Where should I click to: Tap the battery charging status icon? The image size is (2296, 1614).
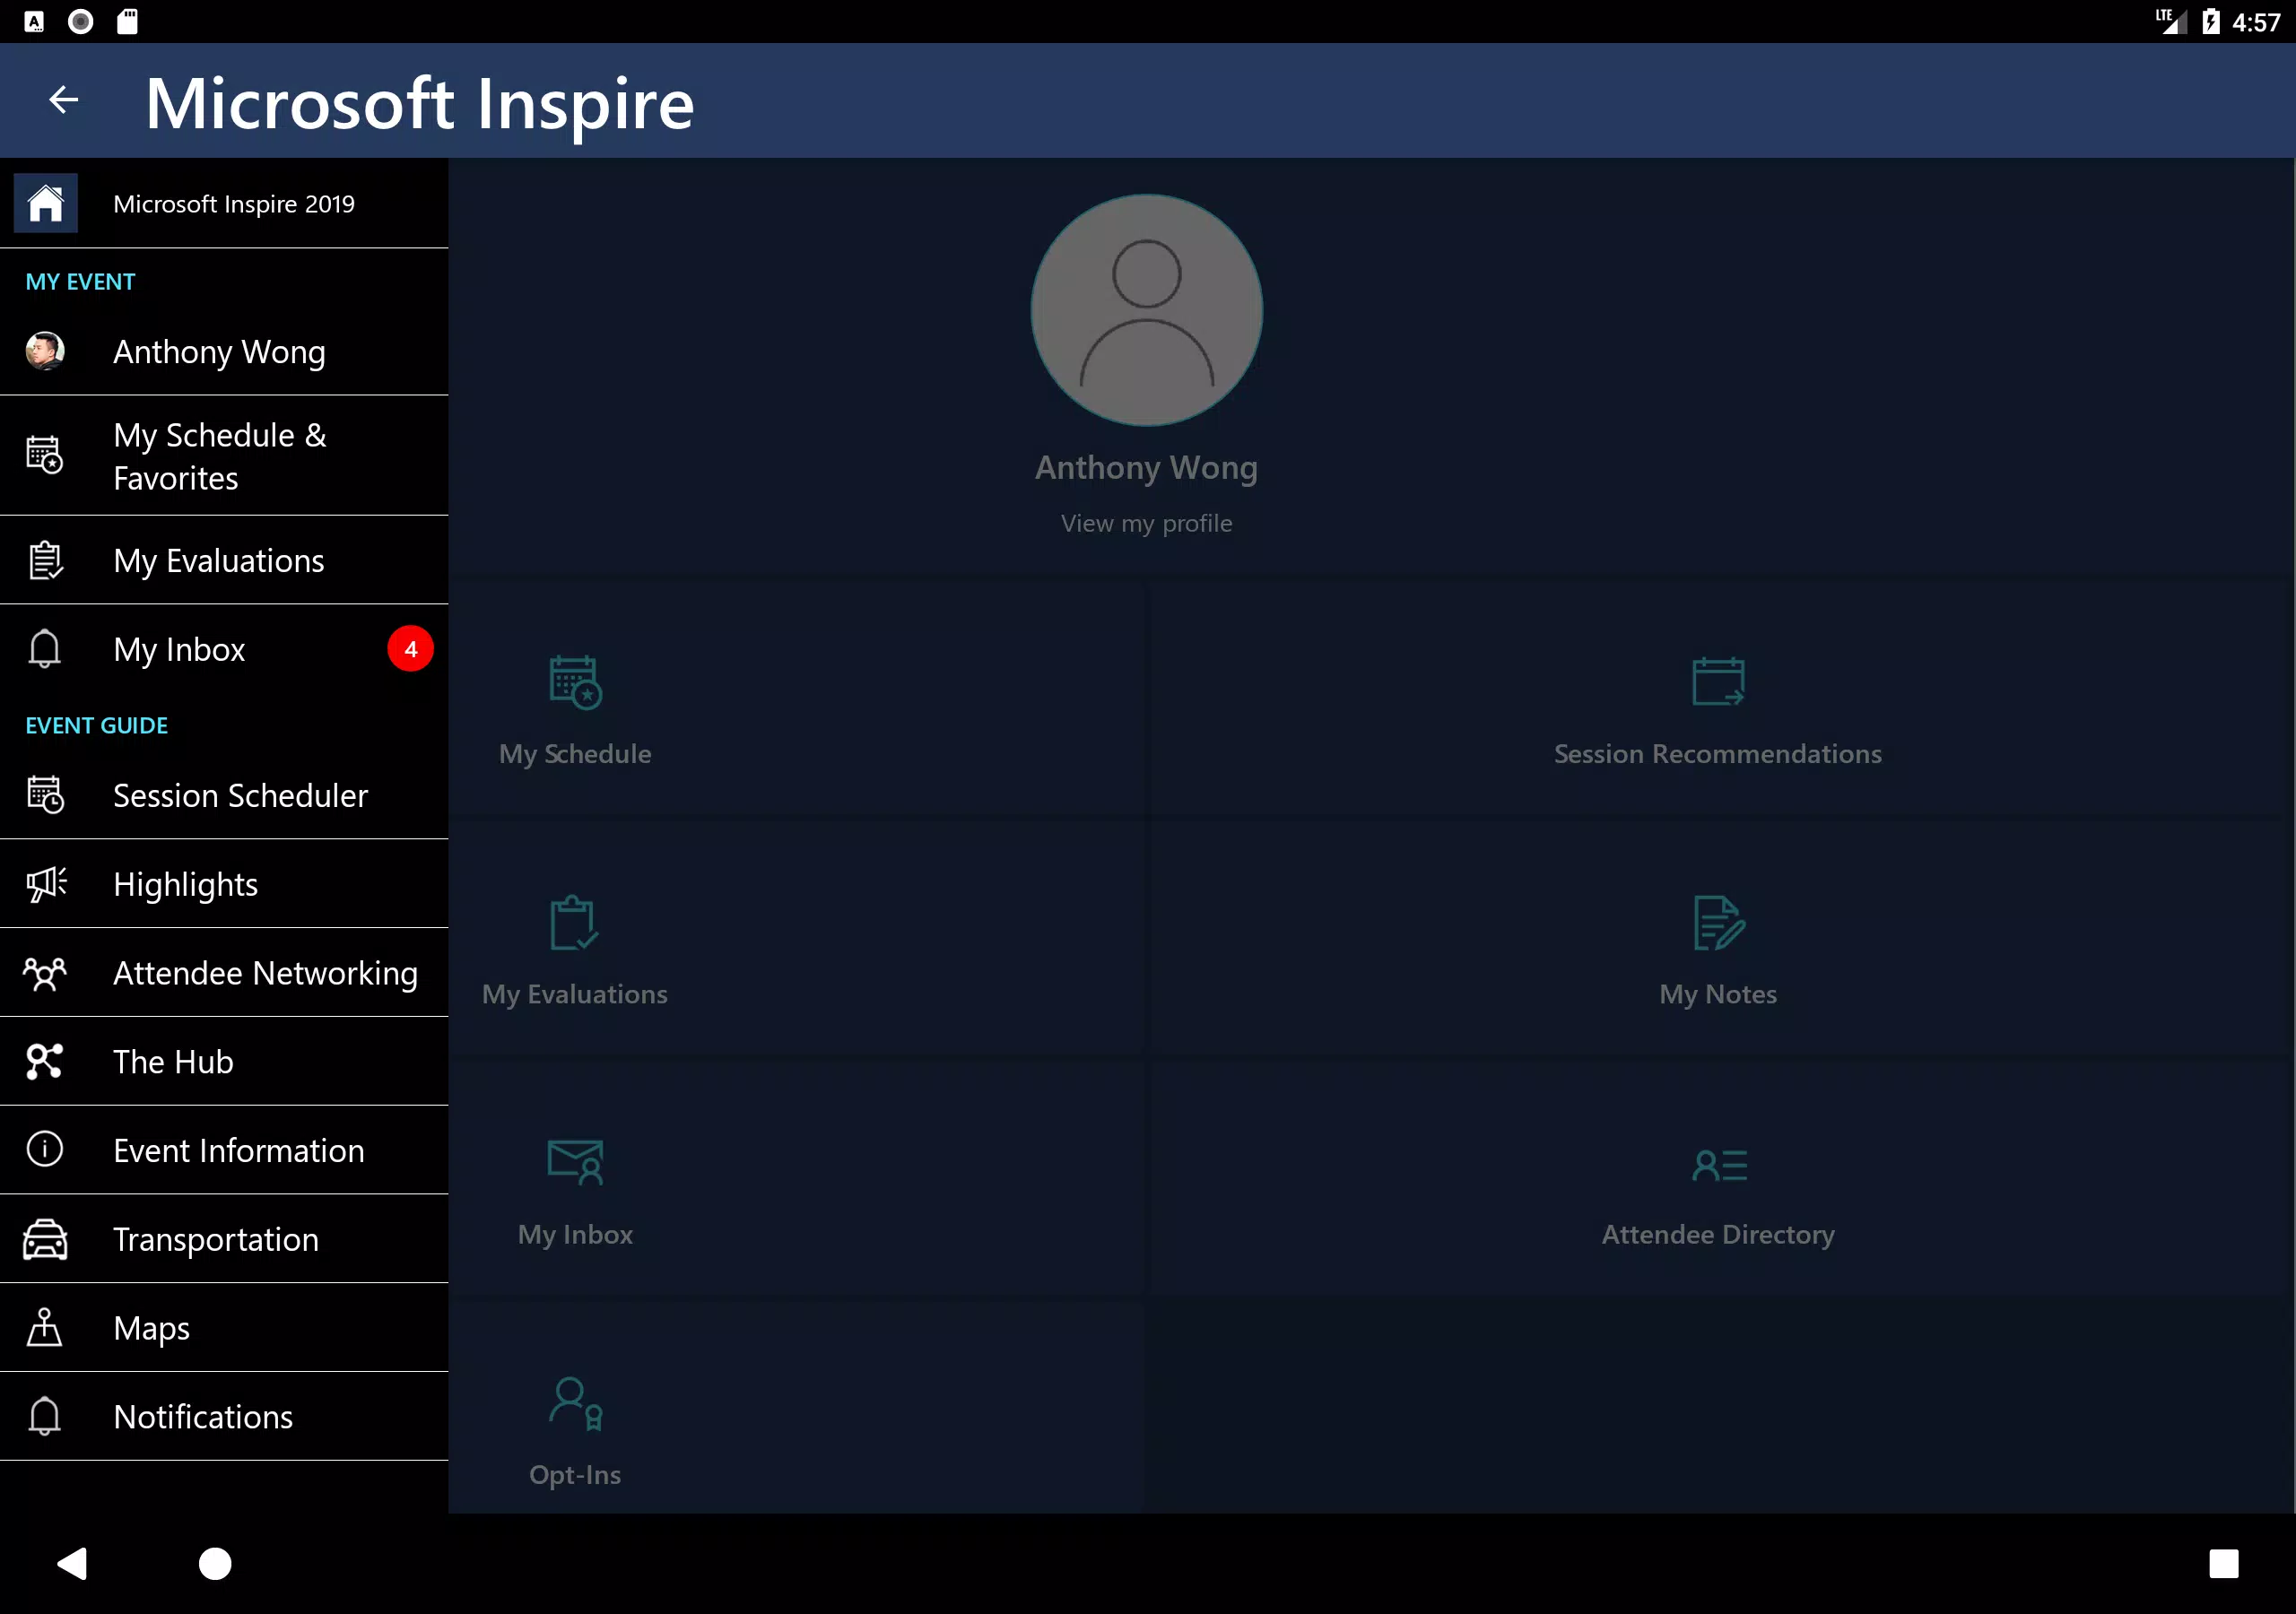(2211, 21)
